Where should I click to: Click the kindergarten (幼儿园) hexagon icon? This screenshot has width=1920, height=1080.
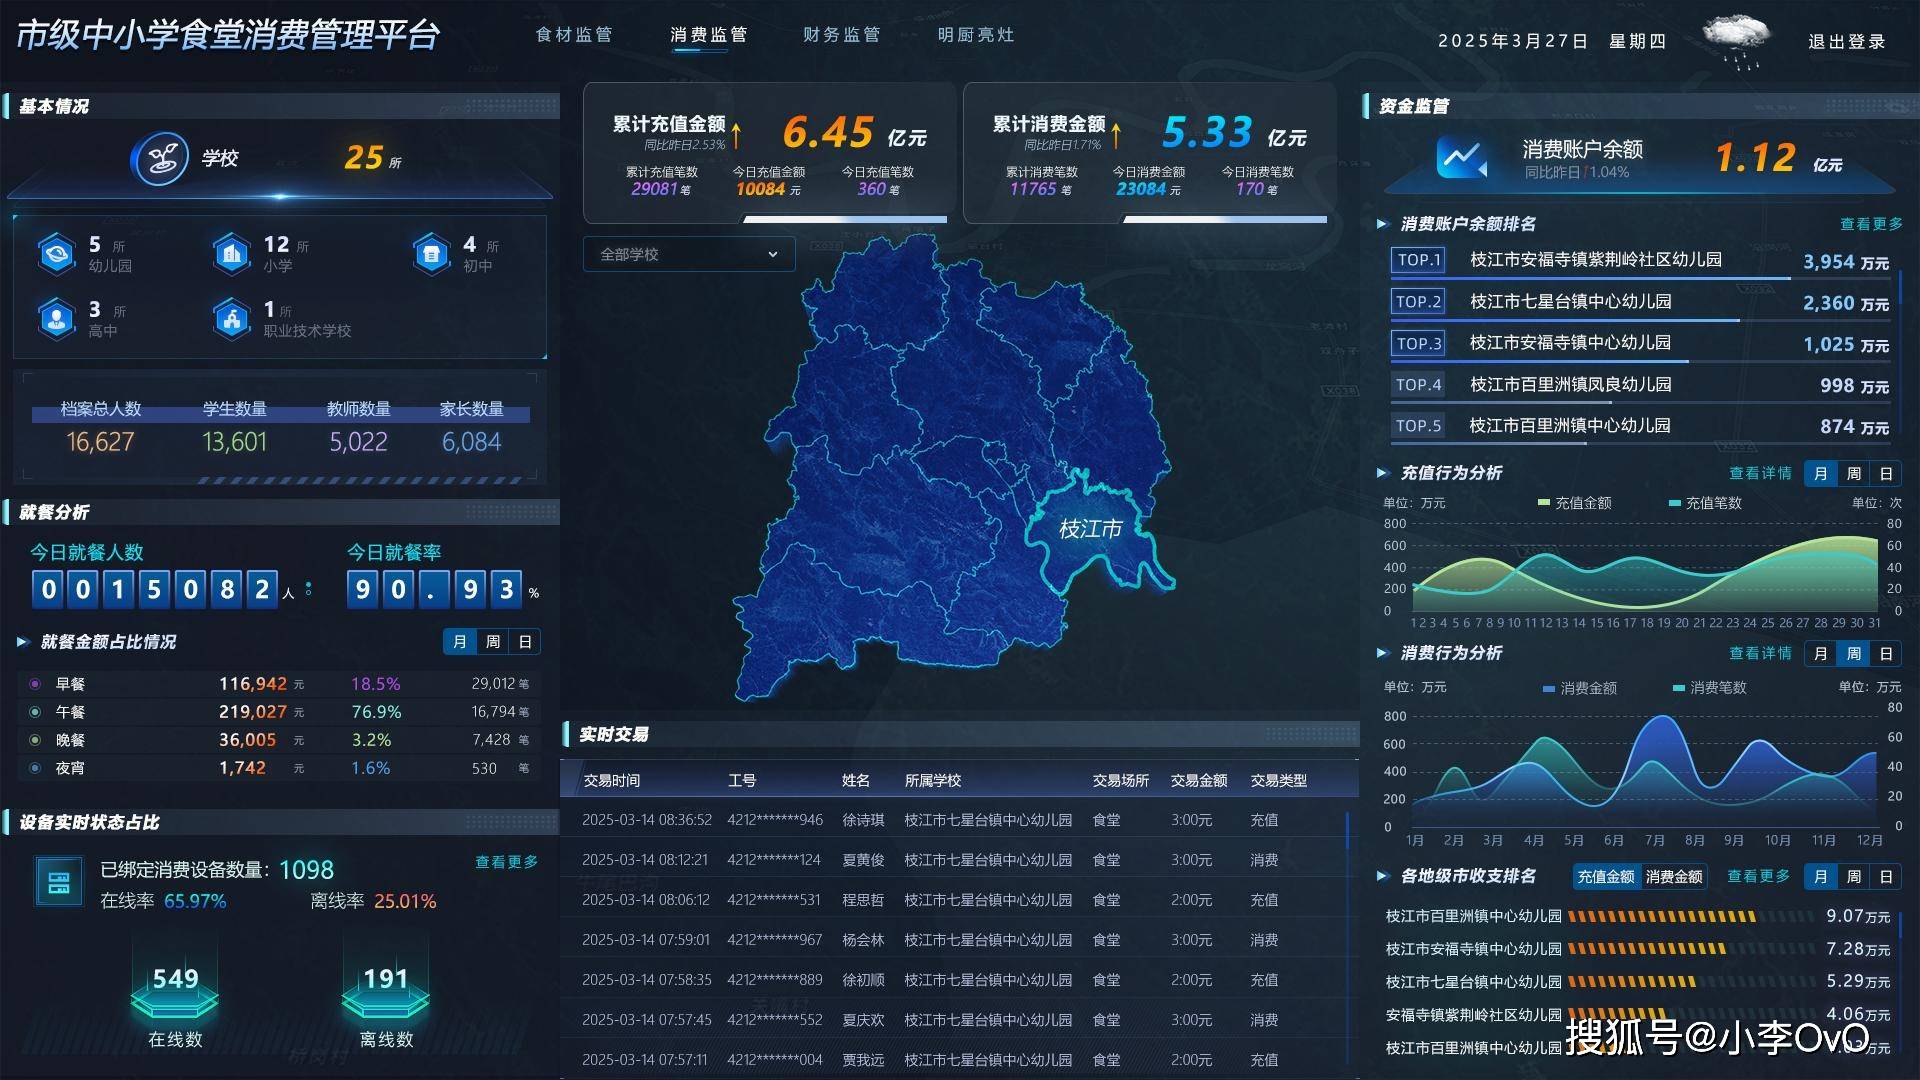pyautogui.click(x=56, y=254)
